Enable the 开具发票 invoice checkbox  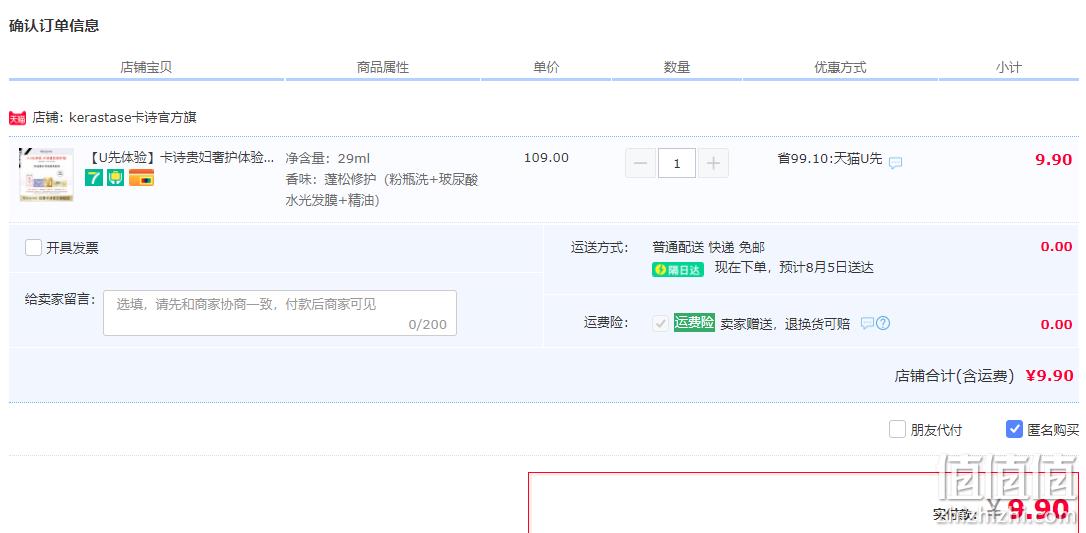pyautogui.click(x=33, y=247)
